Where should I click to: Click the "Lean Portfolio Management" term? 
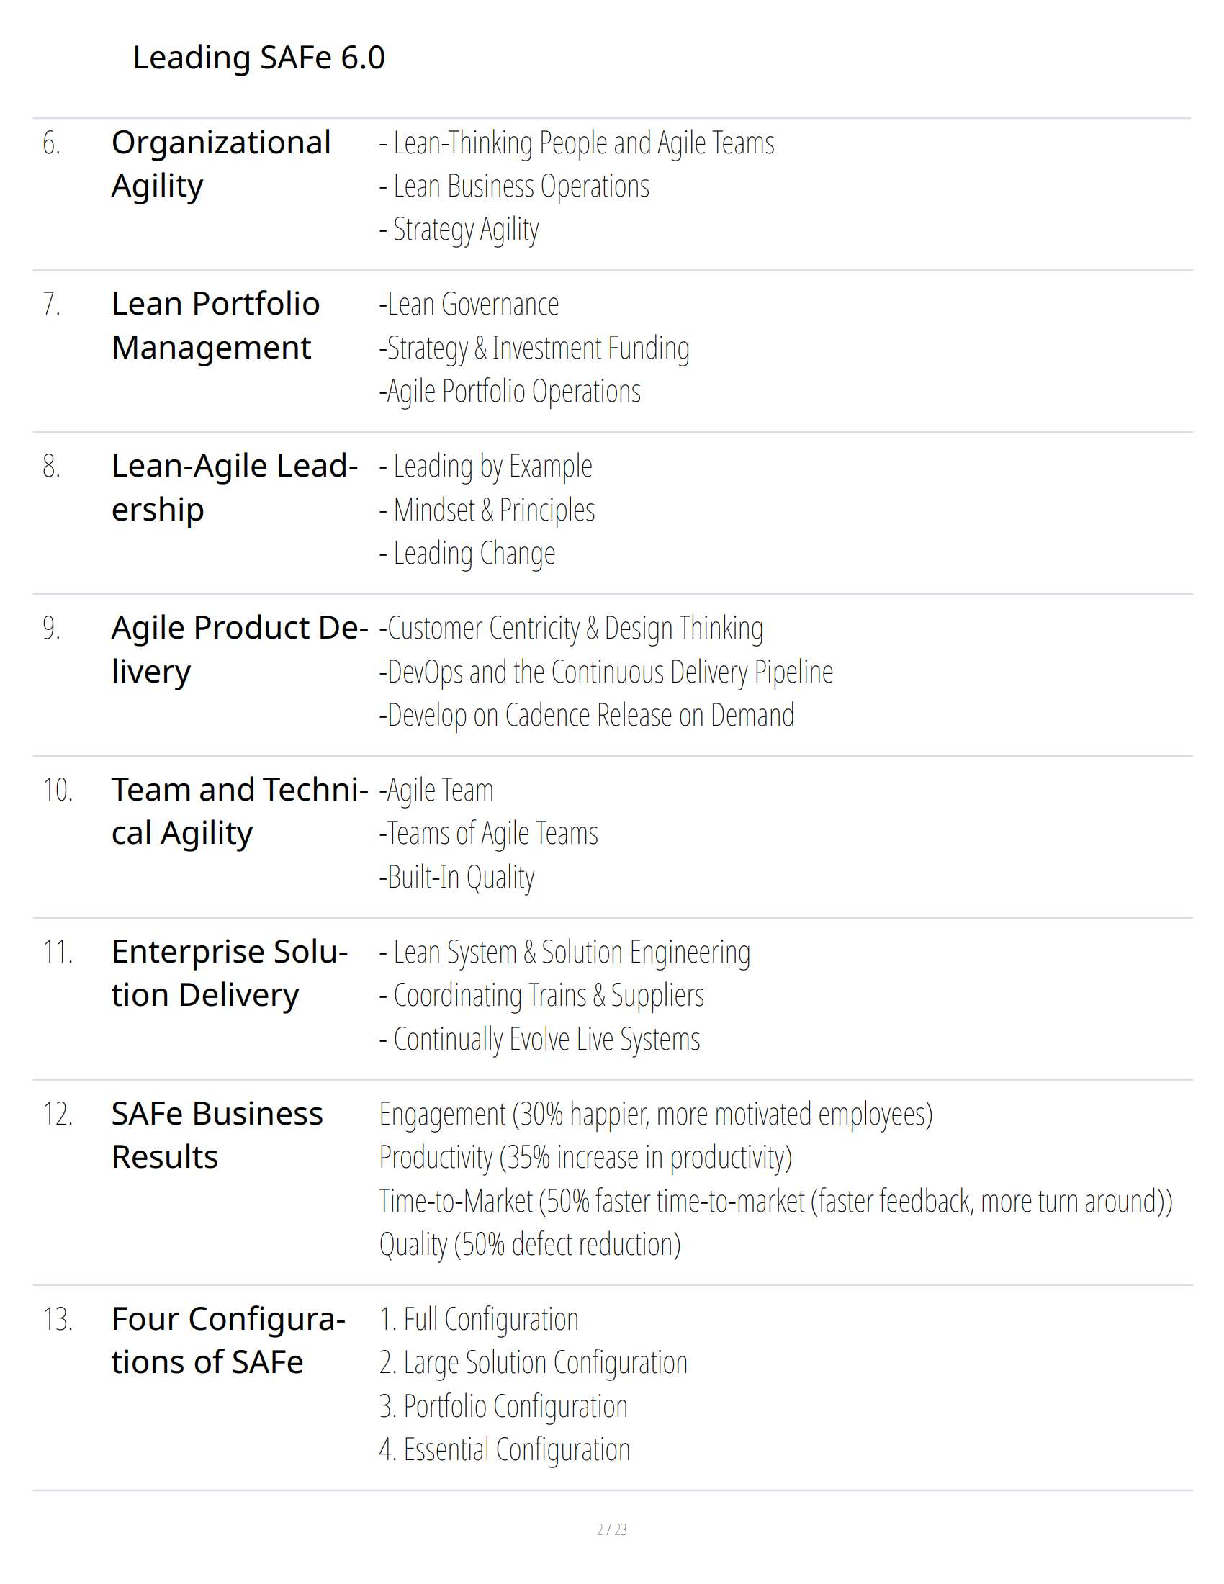[215, 326]
